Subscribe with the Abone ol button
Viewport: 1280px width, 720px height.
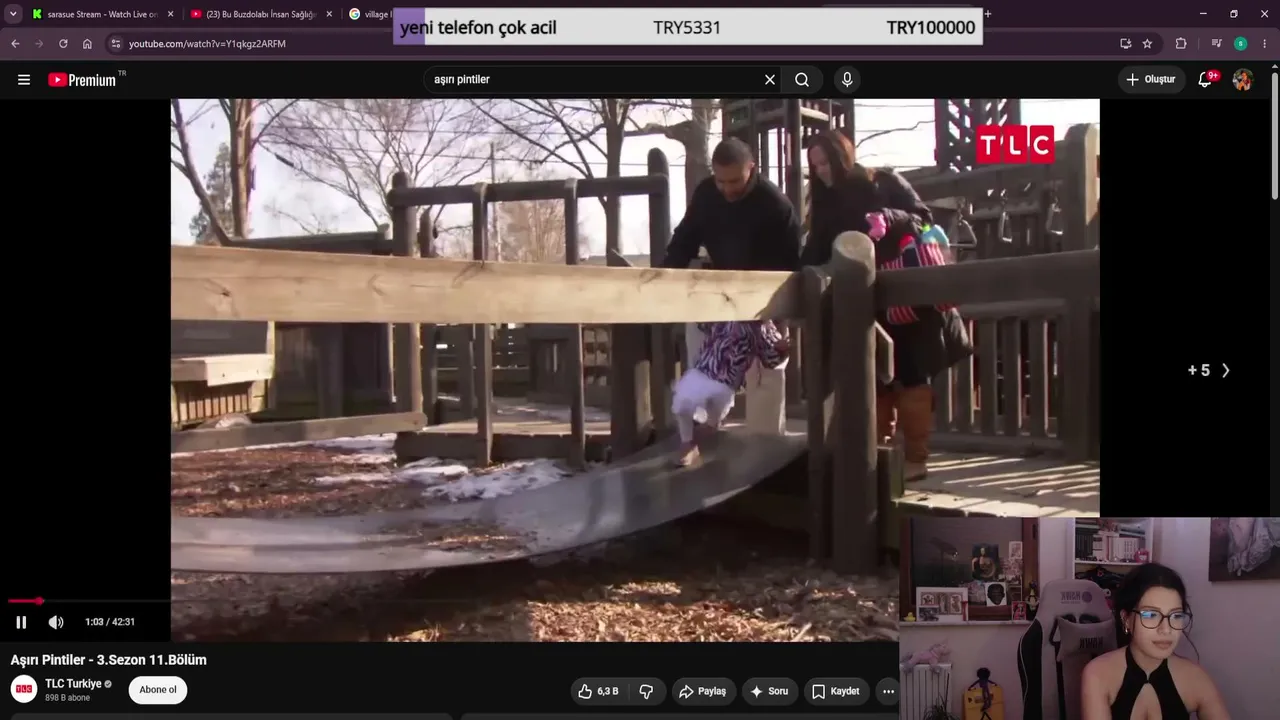(158, 690)
